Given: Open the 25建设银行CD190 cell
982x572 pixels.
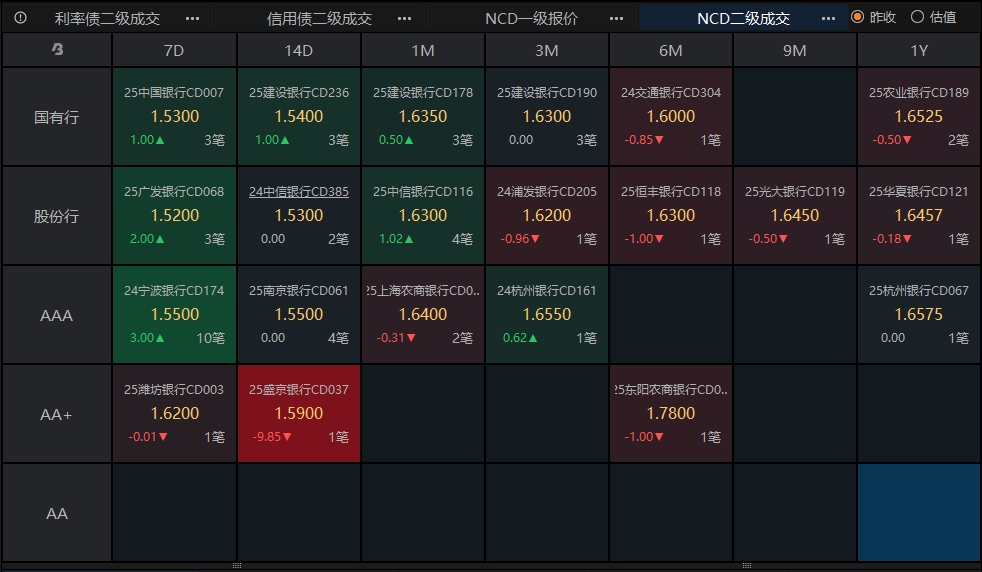Looking at the screenshot, I should (x=547, y=117).
